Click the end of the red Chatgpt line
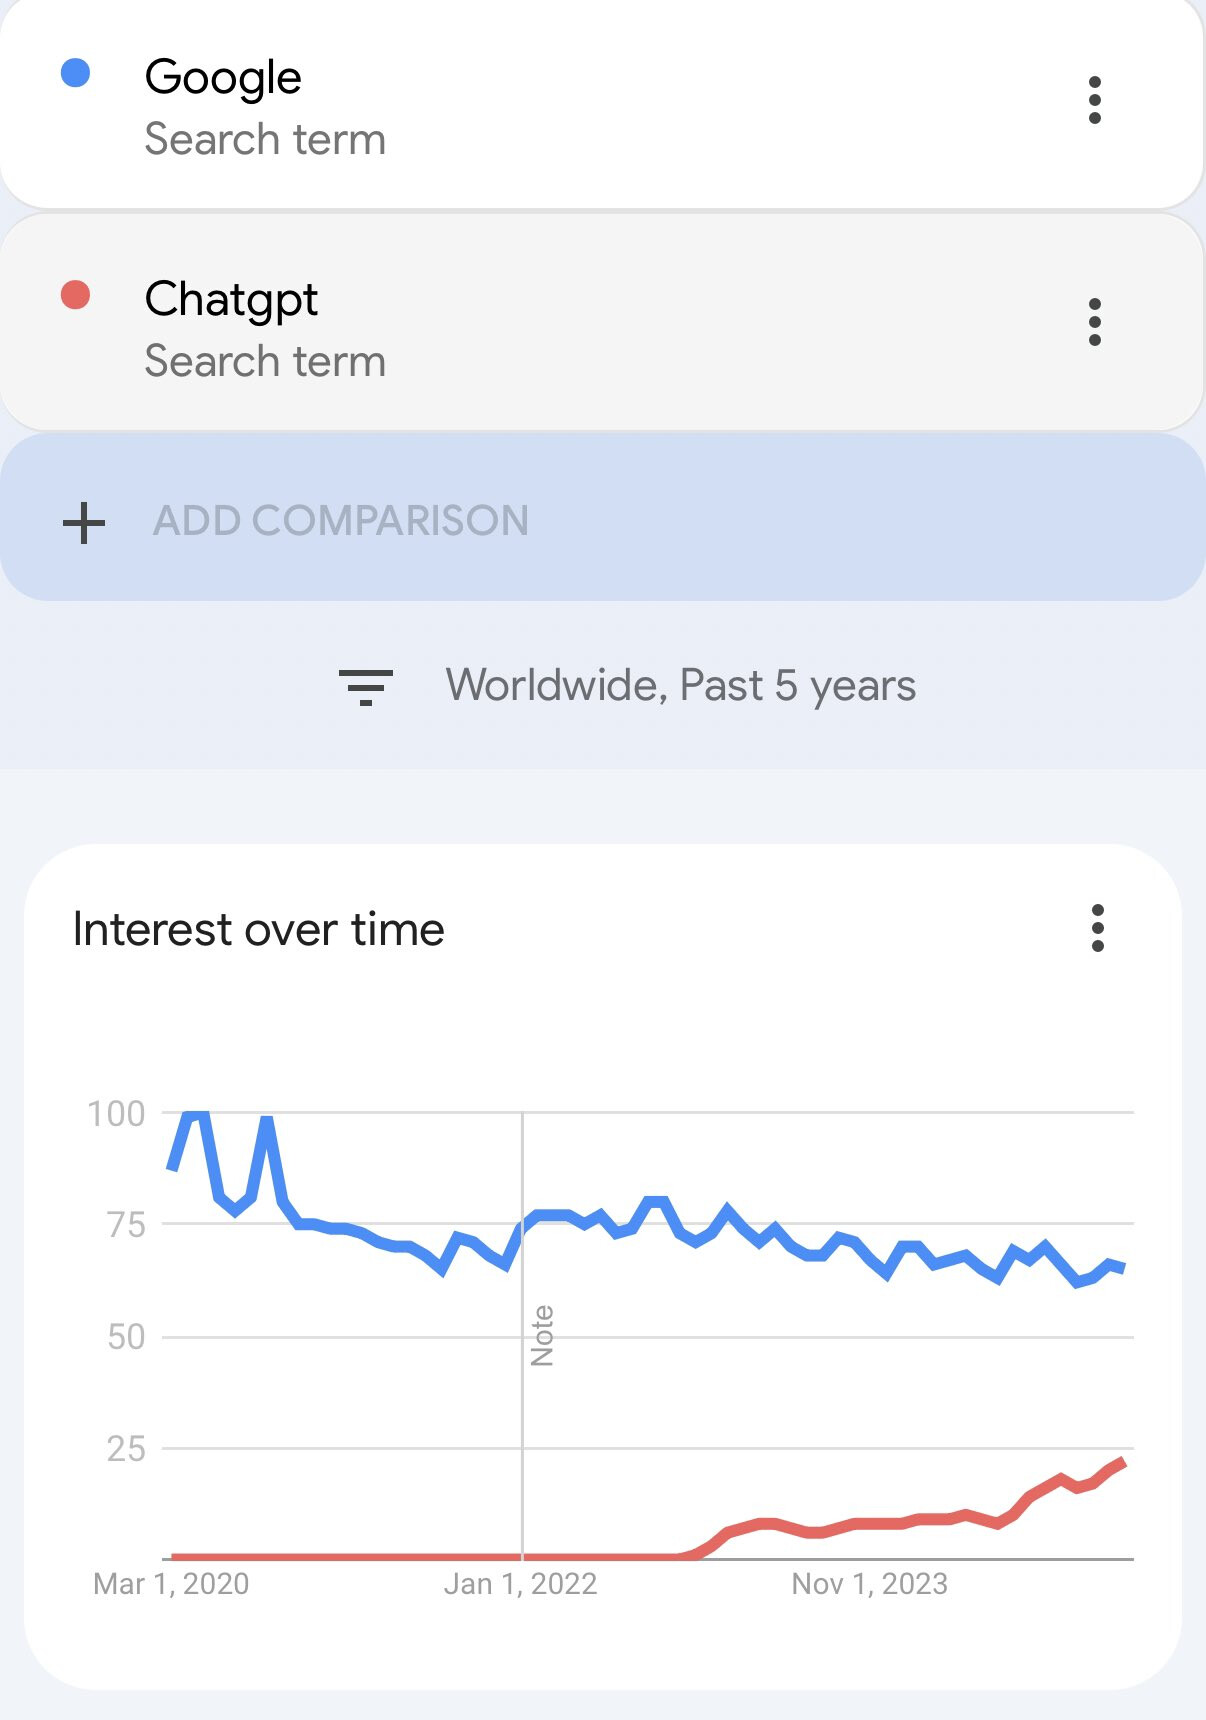 click(1122, 1463)
